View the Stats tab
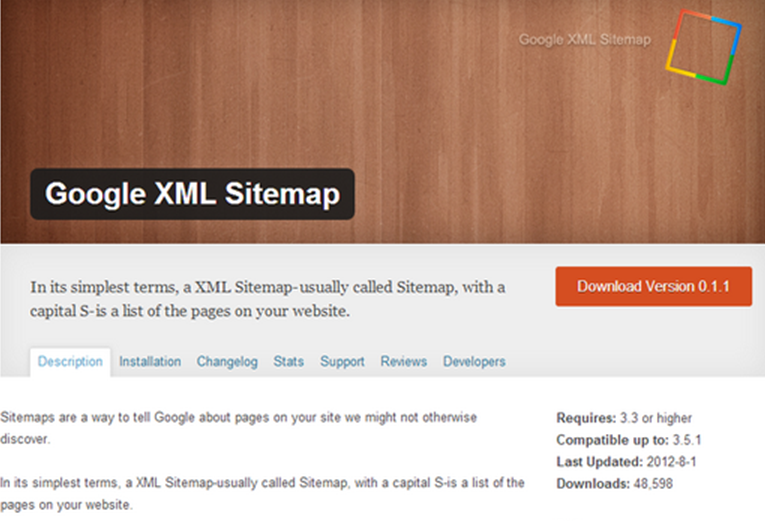 tap(288, 361)
